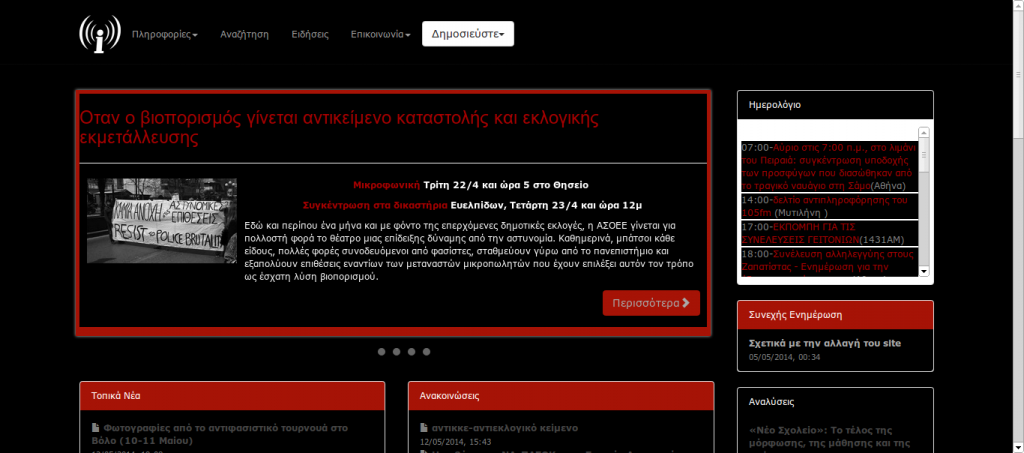The width and height of the screenshot is (1024, 453).
Task: Open the 07:00 calendar event about Πειραιά
Action: coord(829,166)
